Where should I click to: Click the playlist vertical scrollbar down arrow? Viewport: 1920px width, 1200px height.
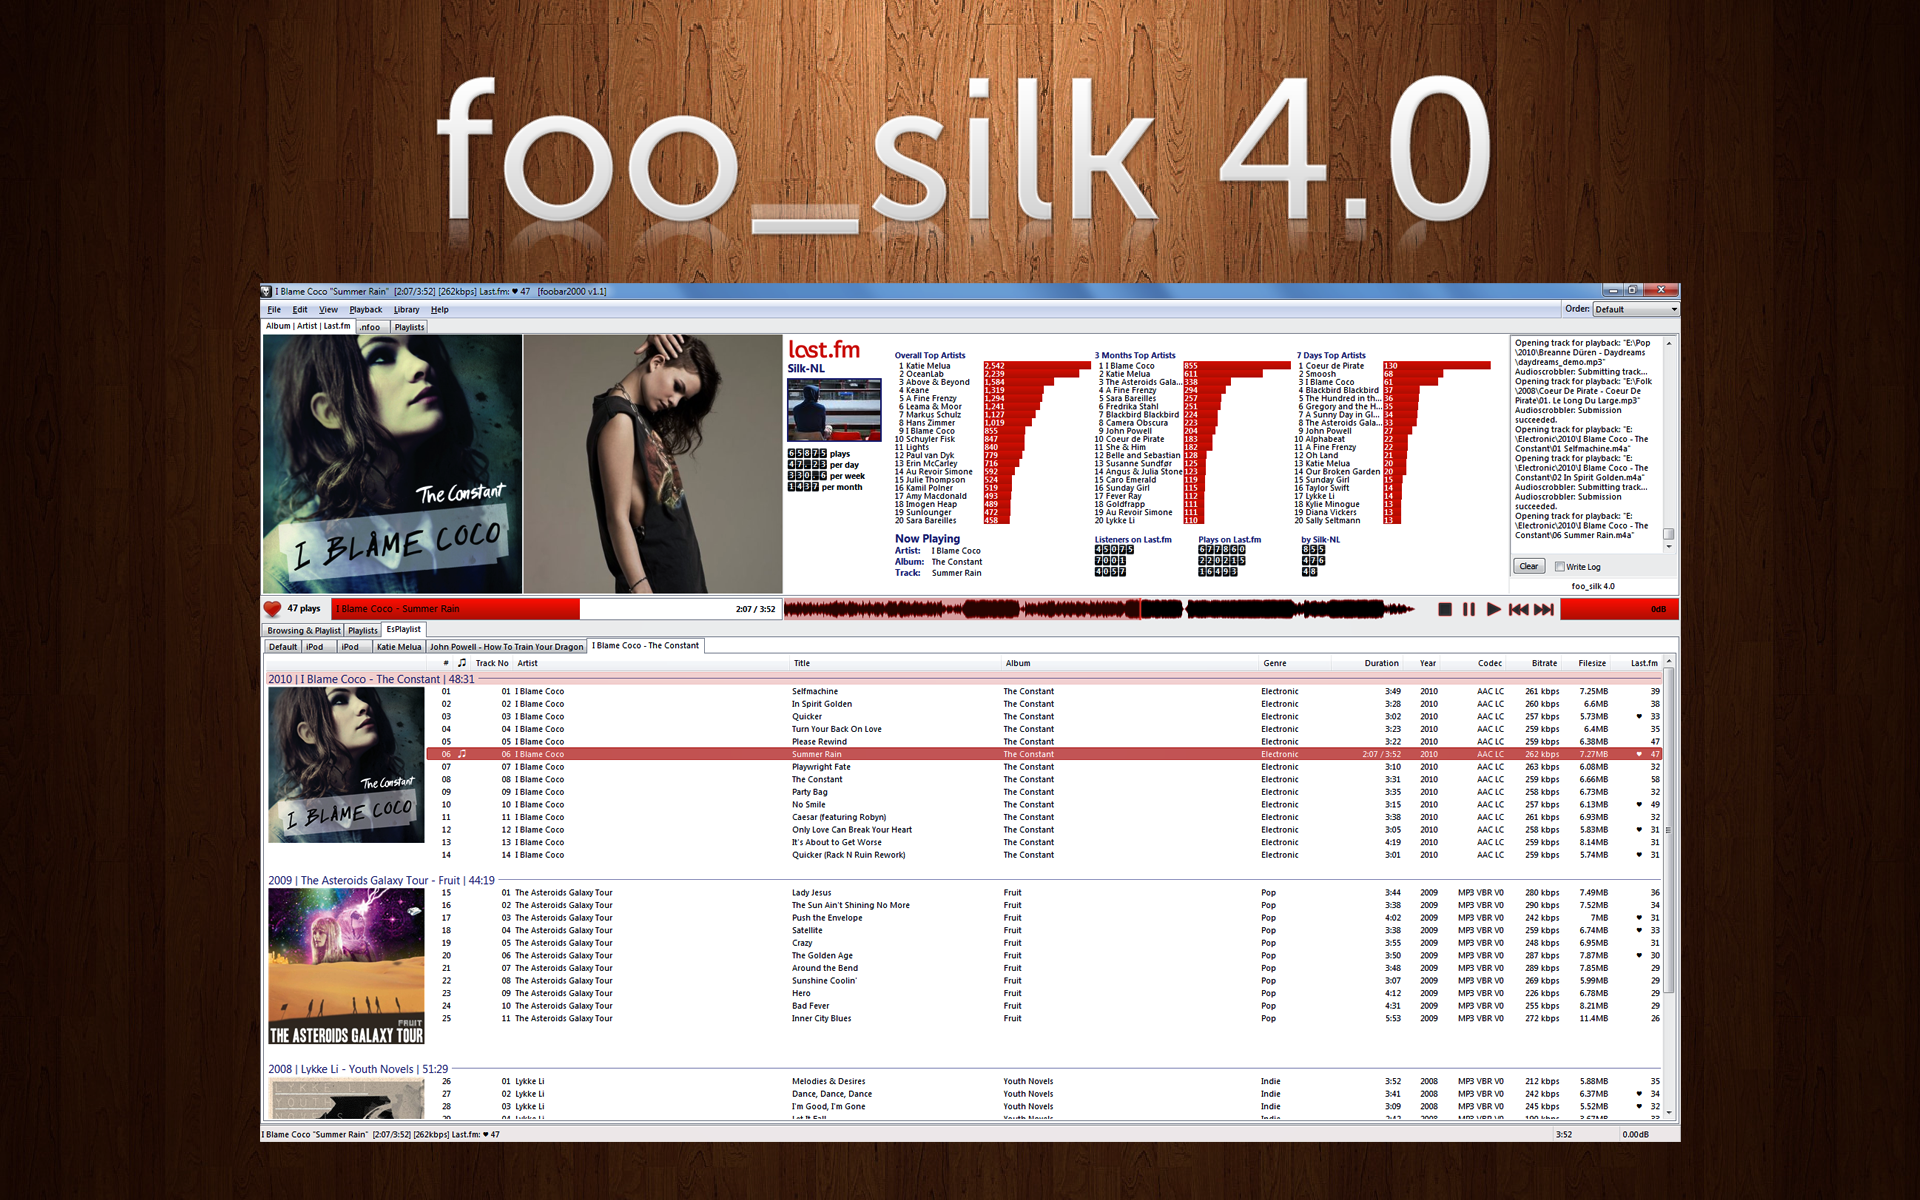click(1668, 1112)
